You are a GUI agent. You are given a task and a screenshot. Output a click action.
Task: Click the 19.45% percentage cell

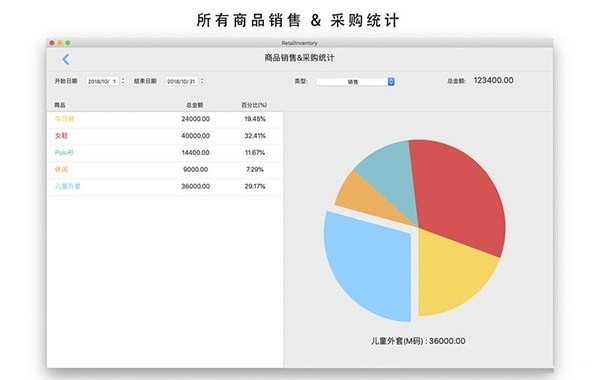(255, 119)
